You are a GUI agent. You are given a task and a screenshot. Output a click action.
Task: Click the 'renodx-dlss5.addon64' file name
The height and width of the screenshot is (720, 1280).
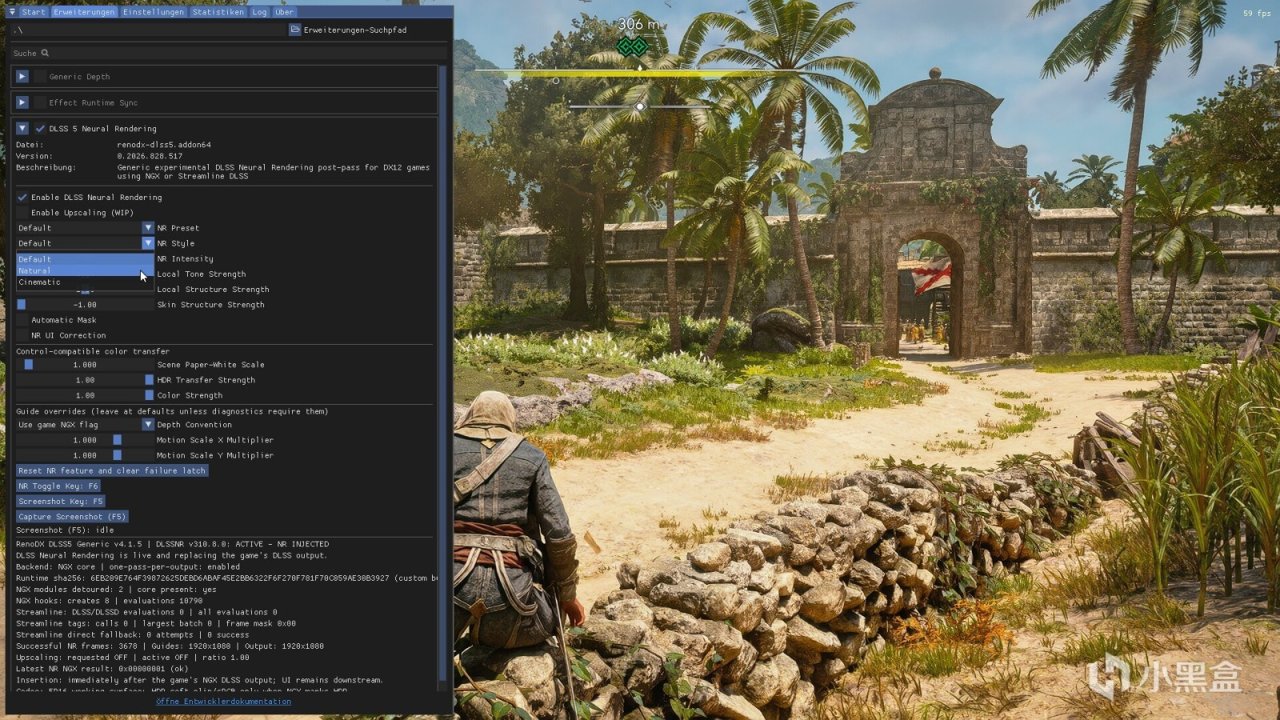[x=164, y=145]
